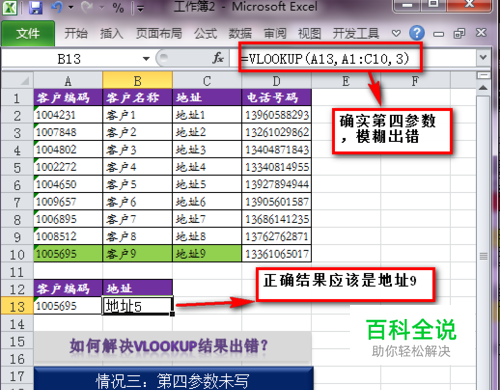
Task: Select the 数据 ribbon tab
Action: (240, 33)
